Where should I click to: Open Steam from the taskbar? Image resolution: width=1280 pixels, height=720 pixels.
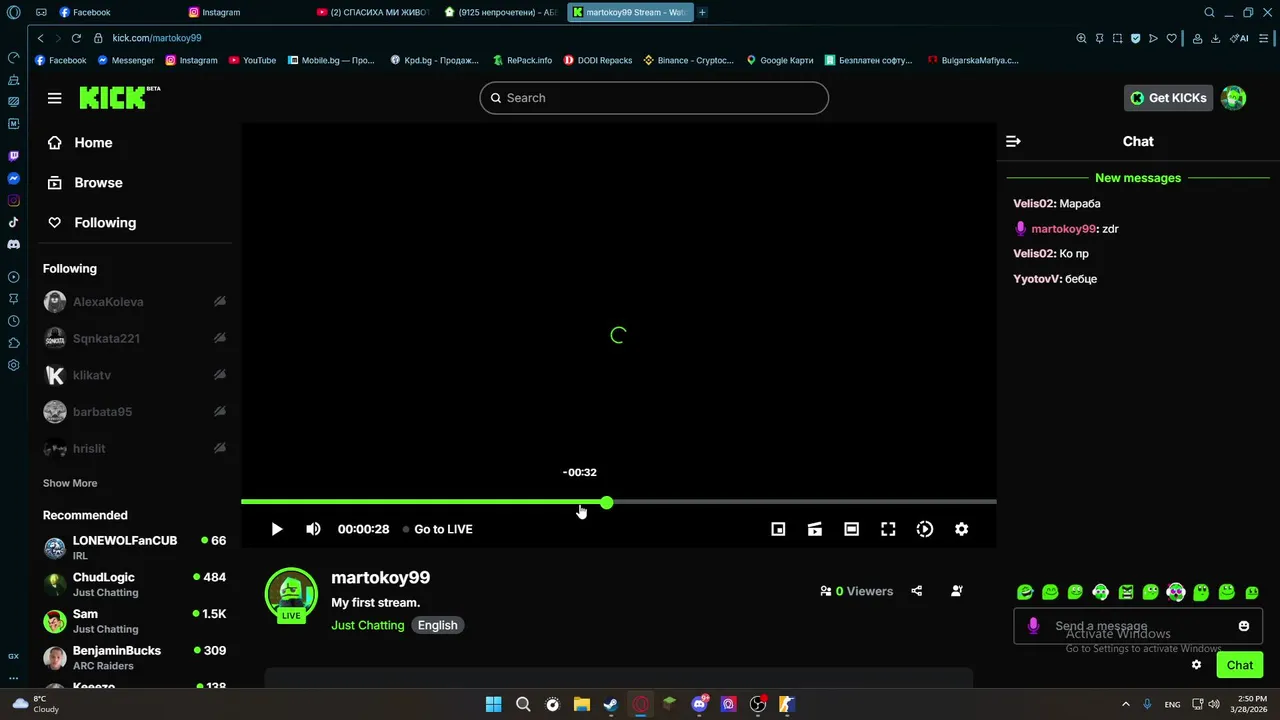click(611, 704)
